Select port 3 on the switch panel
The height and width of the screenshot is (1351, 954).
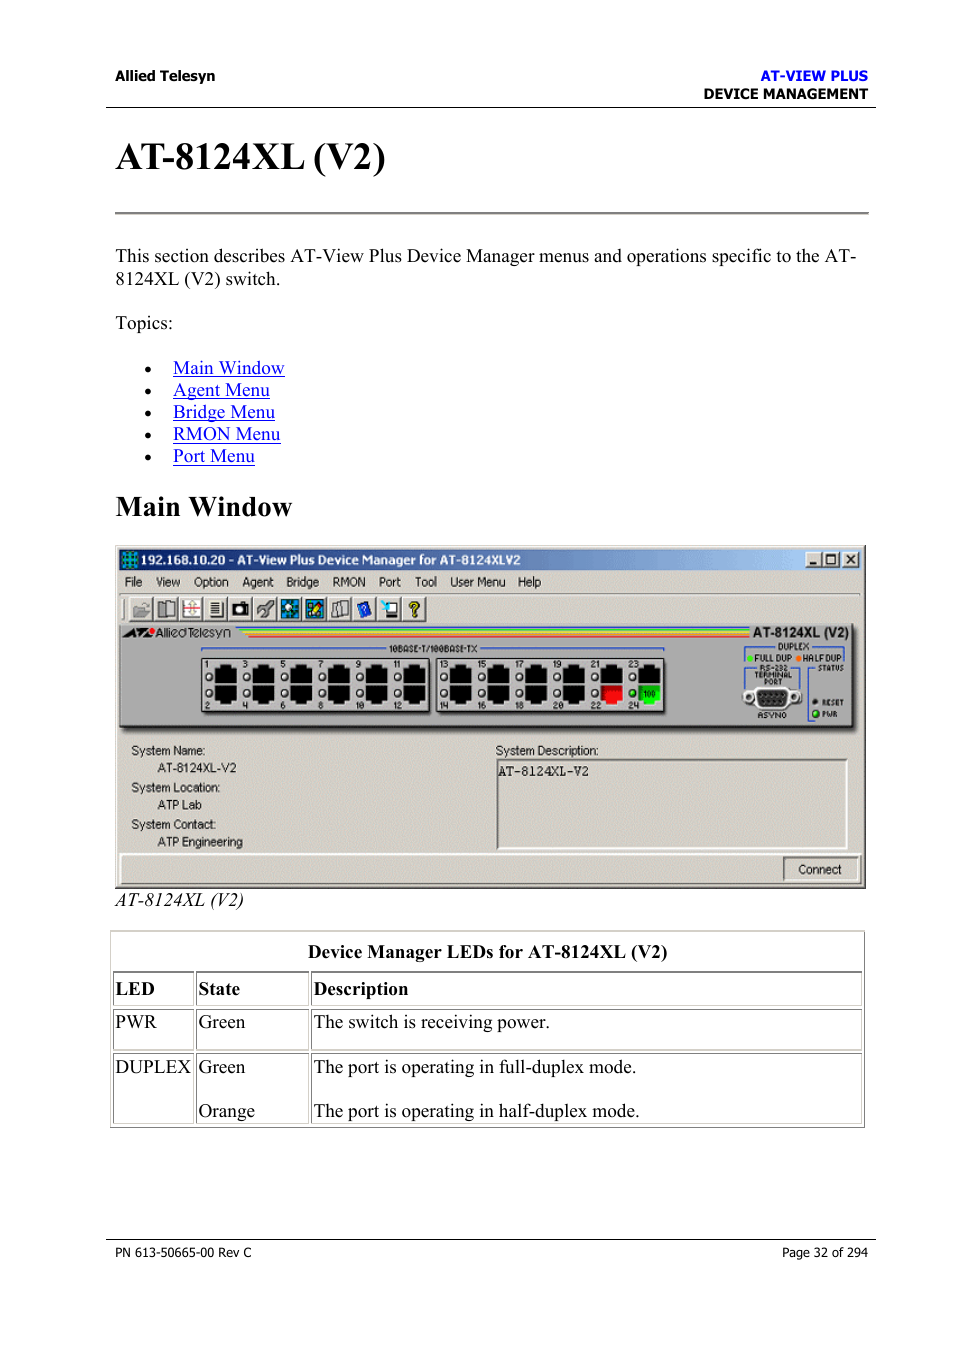263,675
